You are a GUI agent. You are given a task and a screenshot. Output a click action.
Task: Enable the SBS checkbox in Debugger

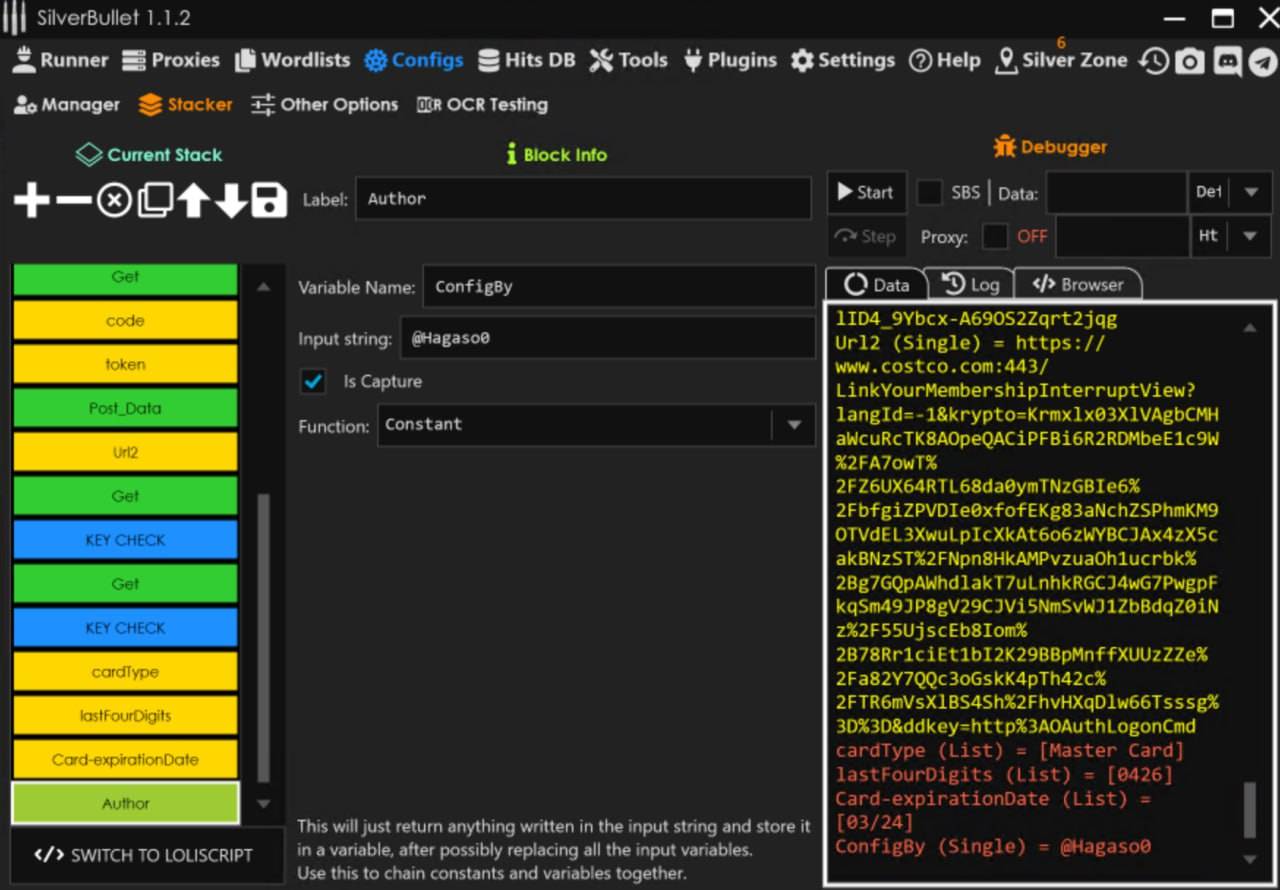click(x=930, y=193)
